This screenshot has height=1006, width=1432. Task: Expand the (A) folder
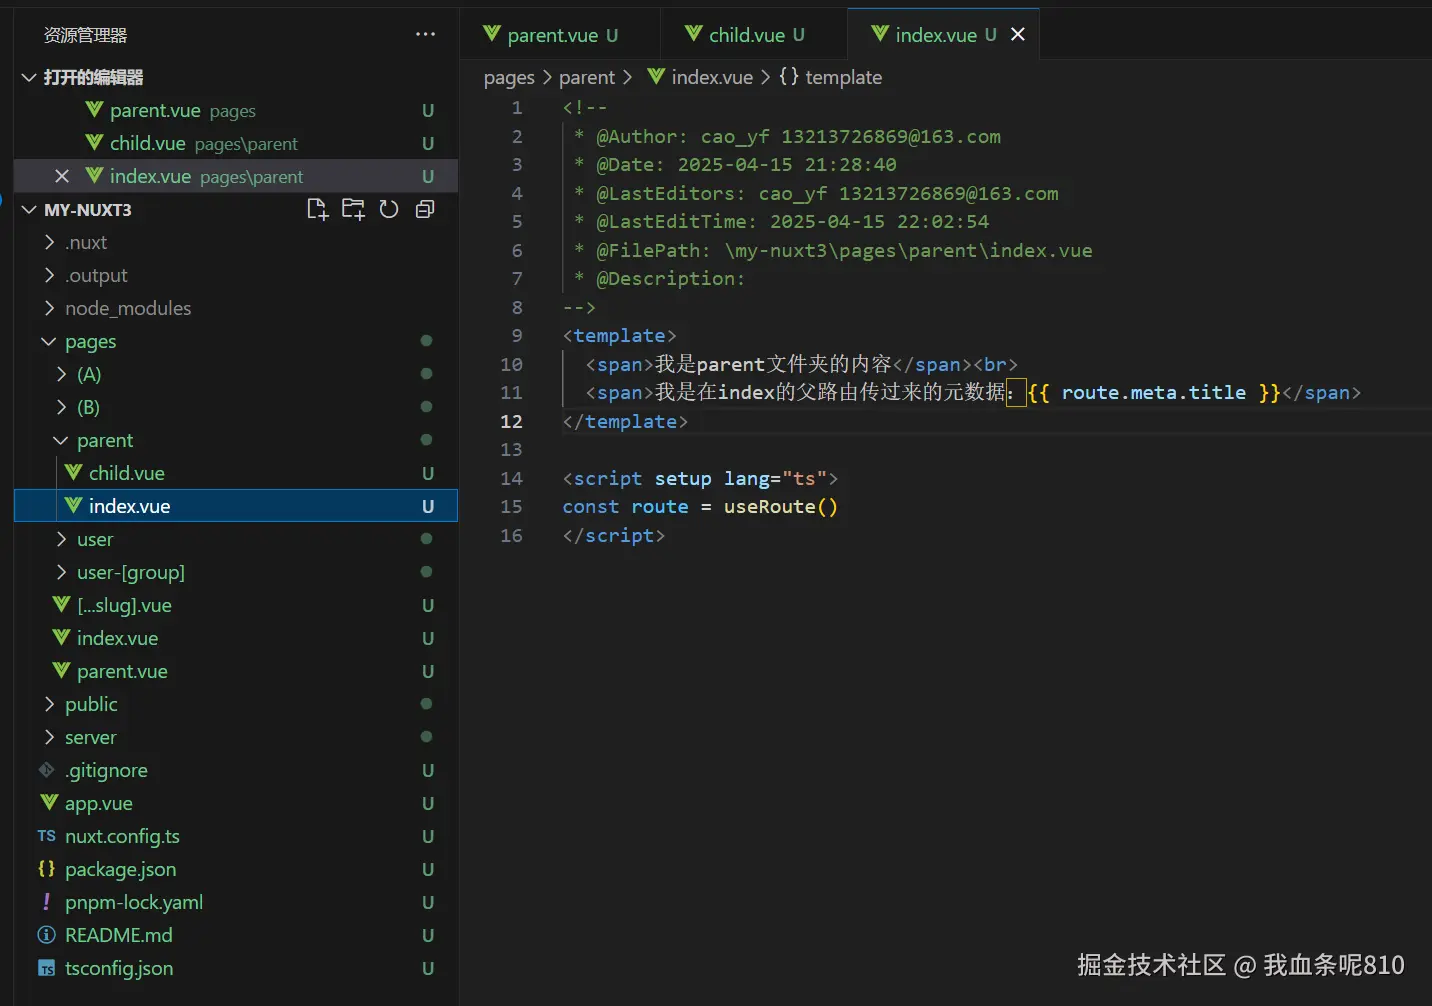[236, 374]
